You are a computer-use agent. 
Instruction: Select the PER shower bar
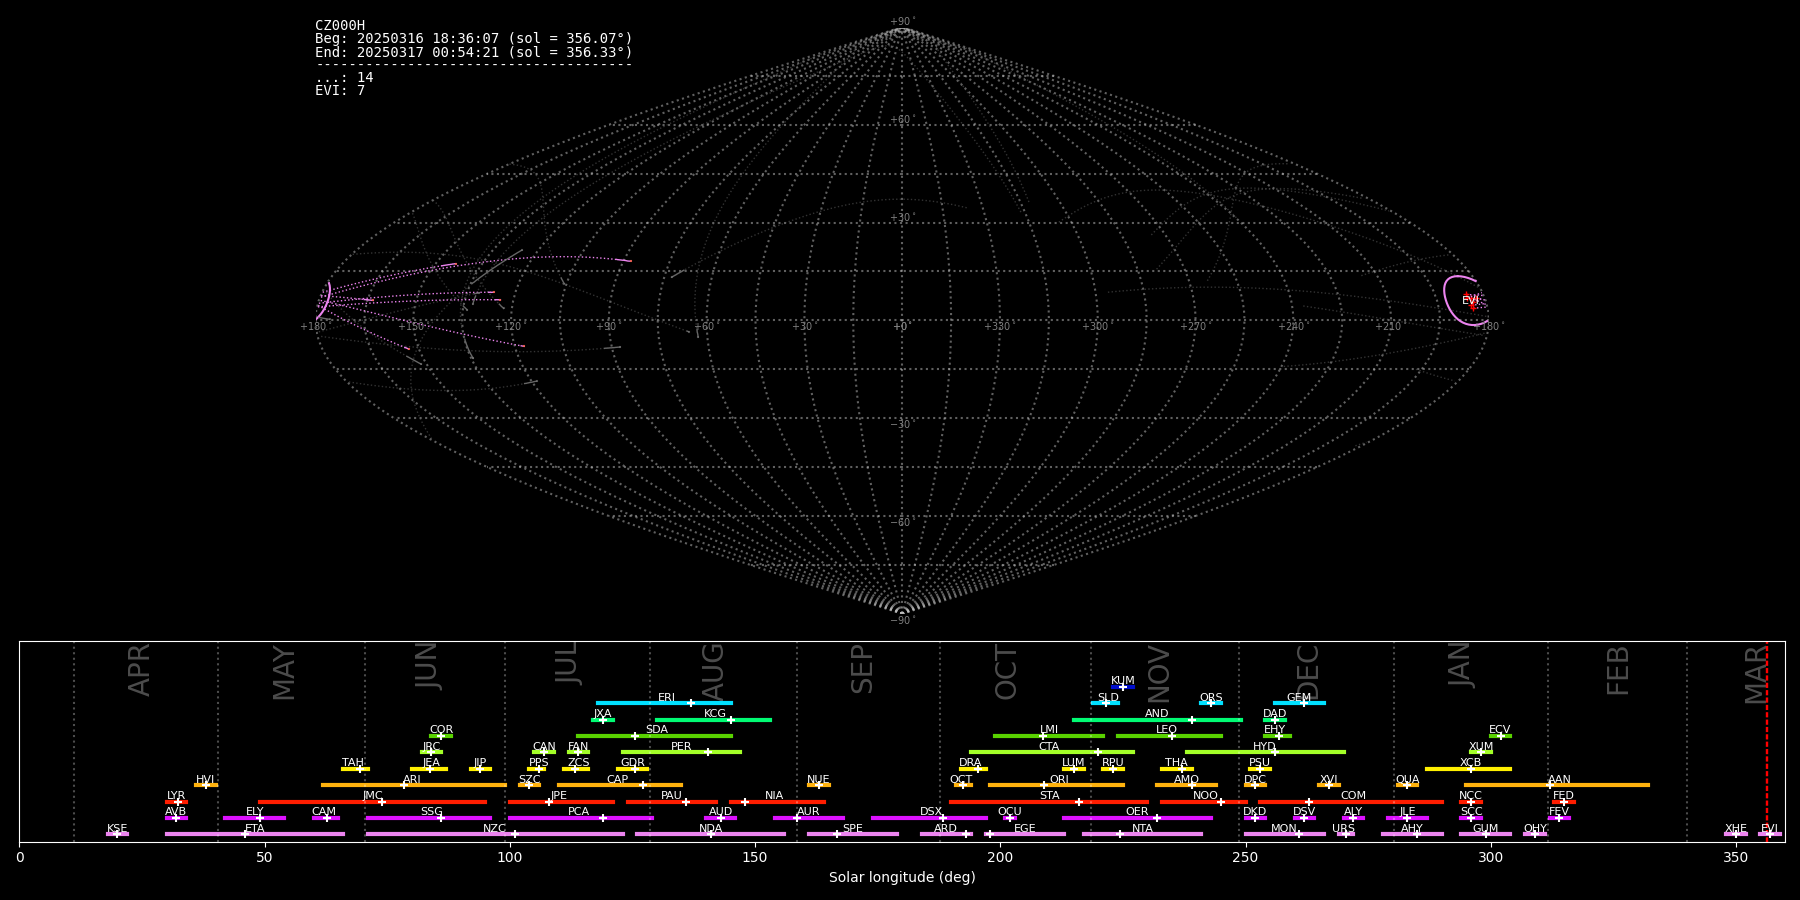[x=681, y=752]
